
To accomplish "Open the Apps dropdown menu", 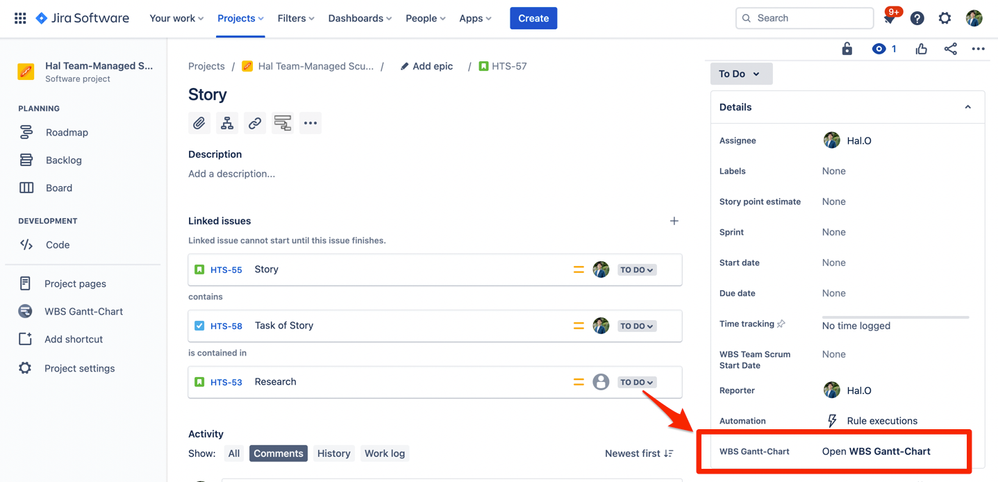I will coord(475,18).
